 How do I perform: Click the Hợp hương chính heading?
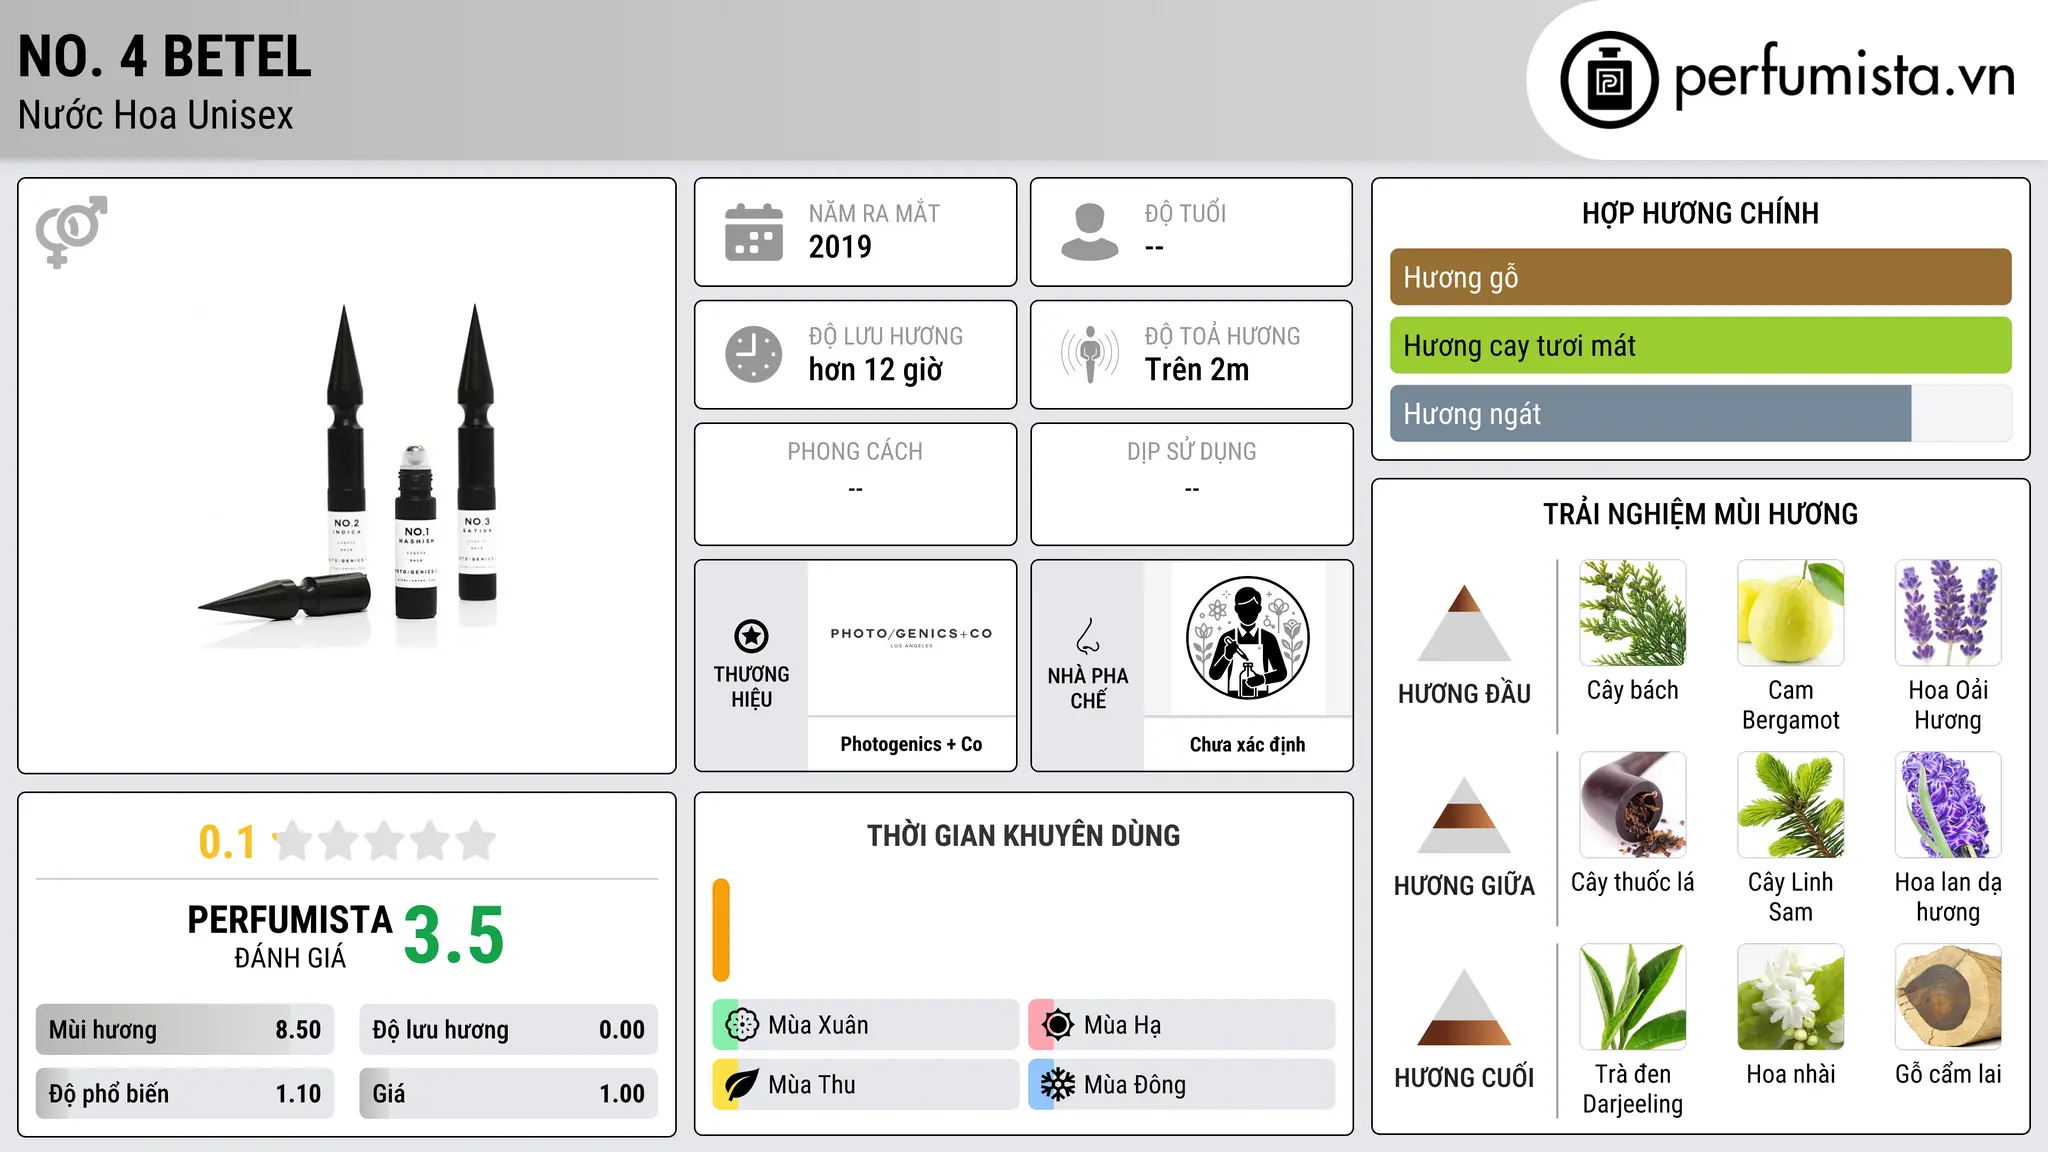(x=1700, y=213)
